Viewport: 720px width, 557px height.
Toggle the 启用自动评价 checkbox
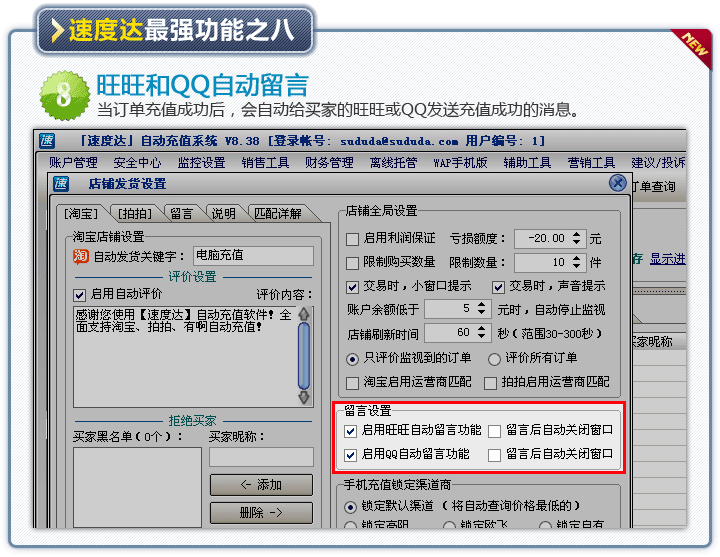click(x=79, y=295)
